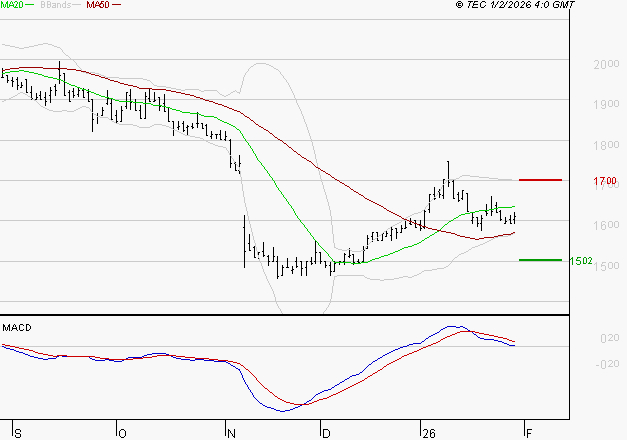This screenshot has width=627, height=440.
Task: Click the TEC copyright timestamp text
Action: (x=515, y=5)
